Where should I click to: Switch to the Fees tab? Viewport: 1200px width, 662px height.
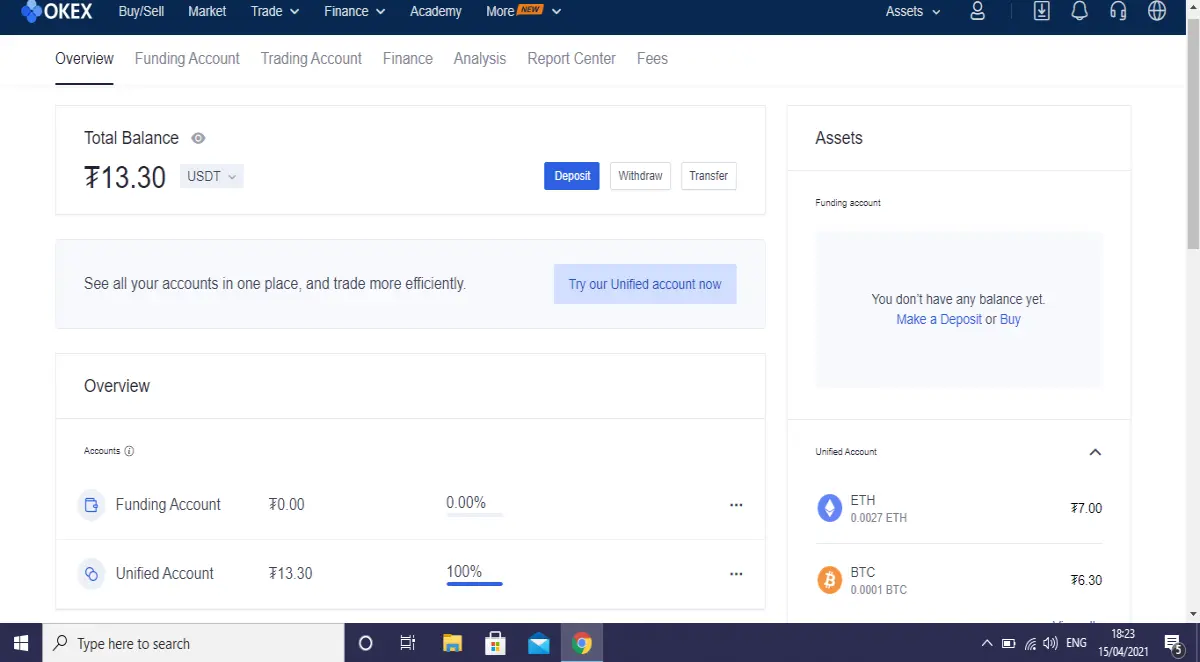(x=652, y=59)
